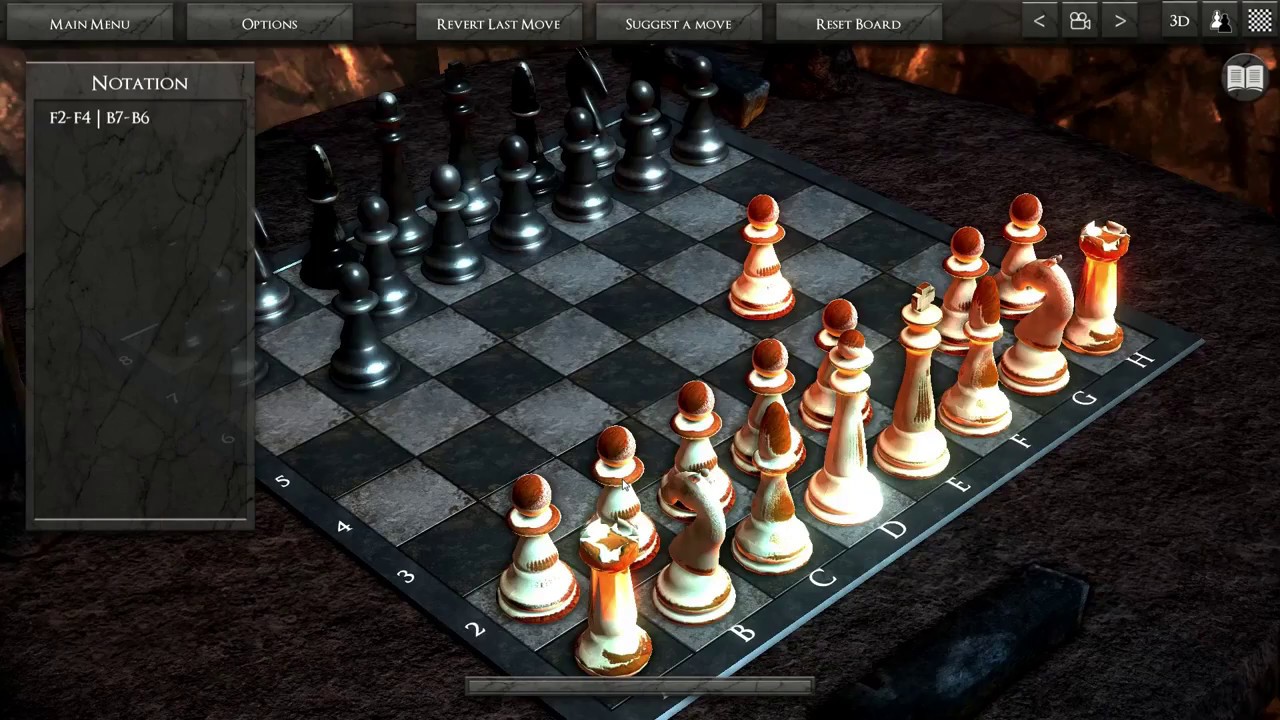Select the white bishop on C1
1280x720 pixels.
point(772,490)
